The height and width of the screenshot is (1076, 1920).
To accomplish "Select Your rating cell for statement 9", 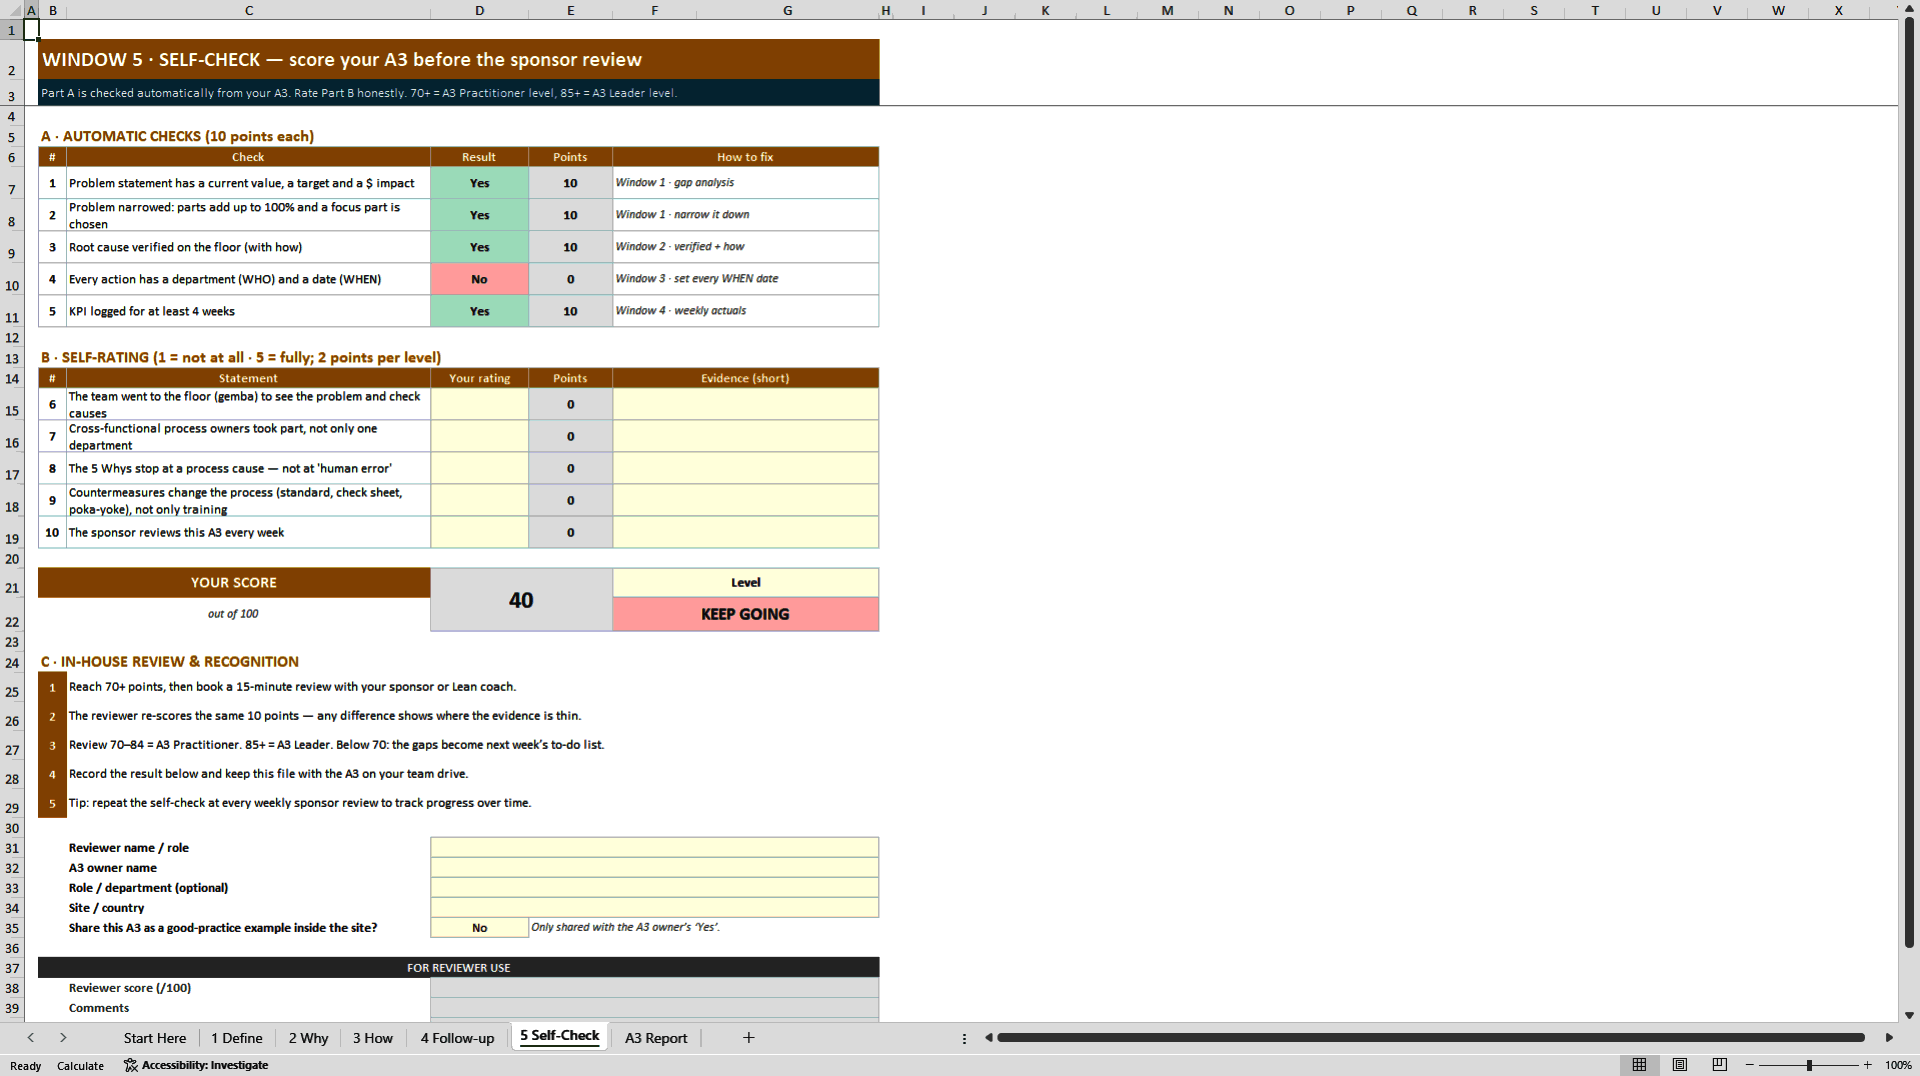I will tap(479, 500).
